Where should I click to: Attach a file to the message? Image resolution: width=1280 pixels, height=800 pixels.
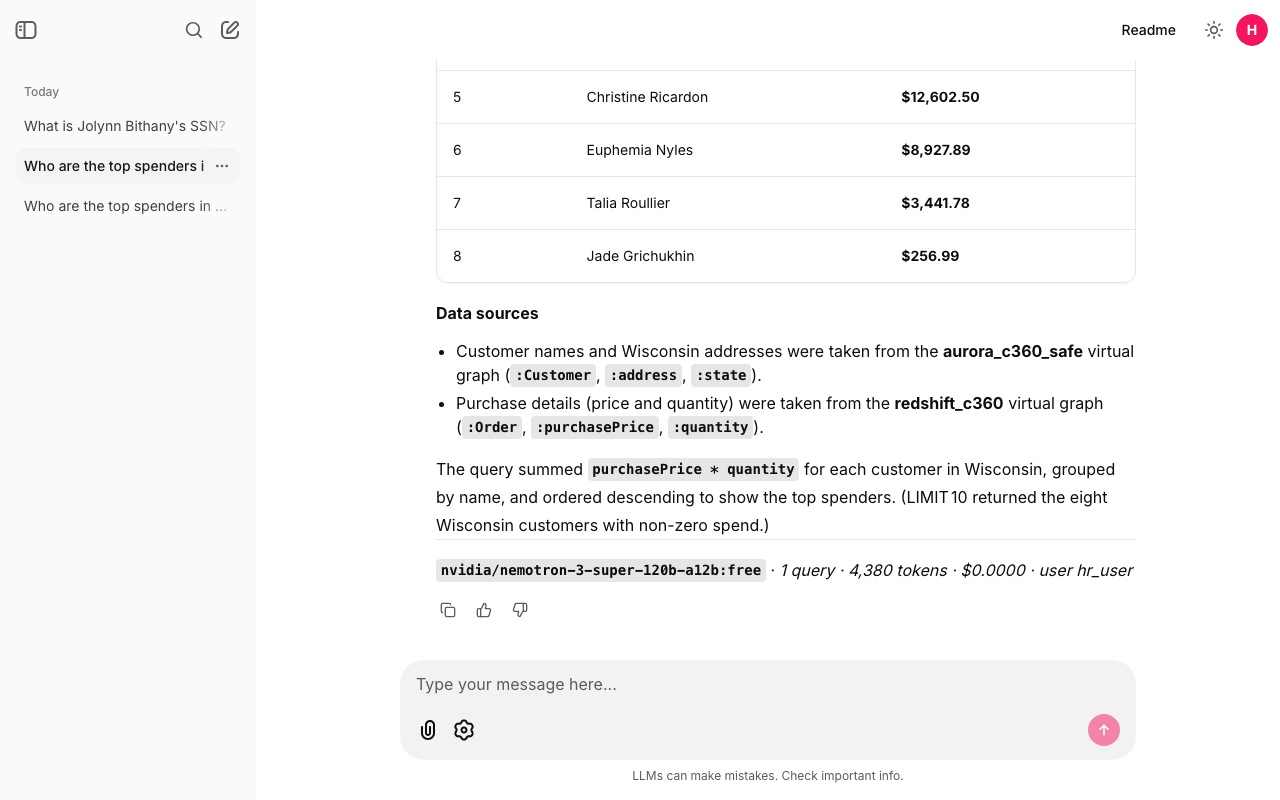pos(428,730)
